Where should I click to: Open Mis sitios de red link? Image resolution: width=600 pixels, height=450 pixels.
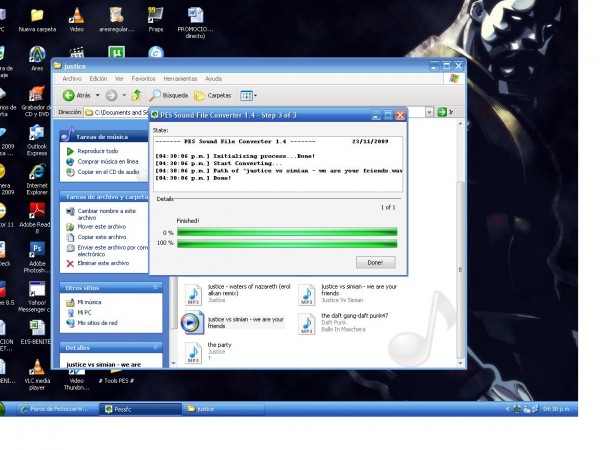click(98, 323)
